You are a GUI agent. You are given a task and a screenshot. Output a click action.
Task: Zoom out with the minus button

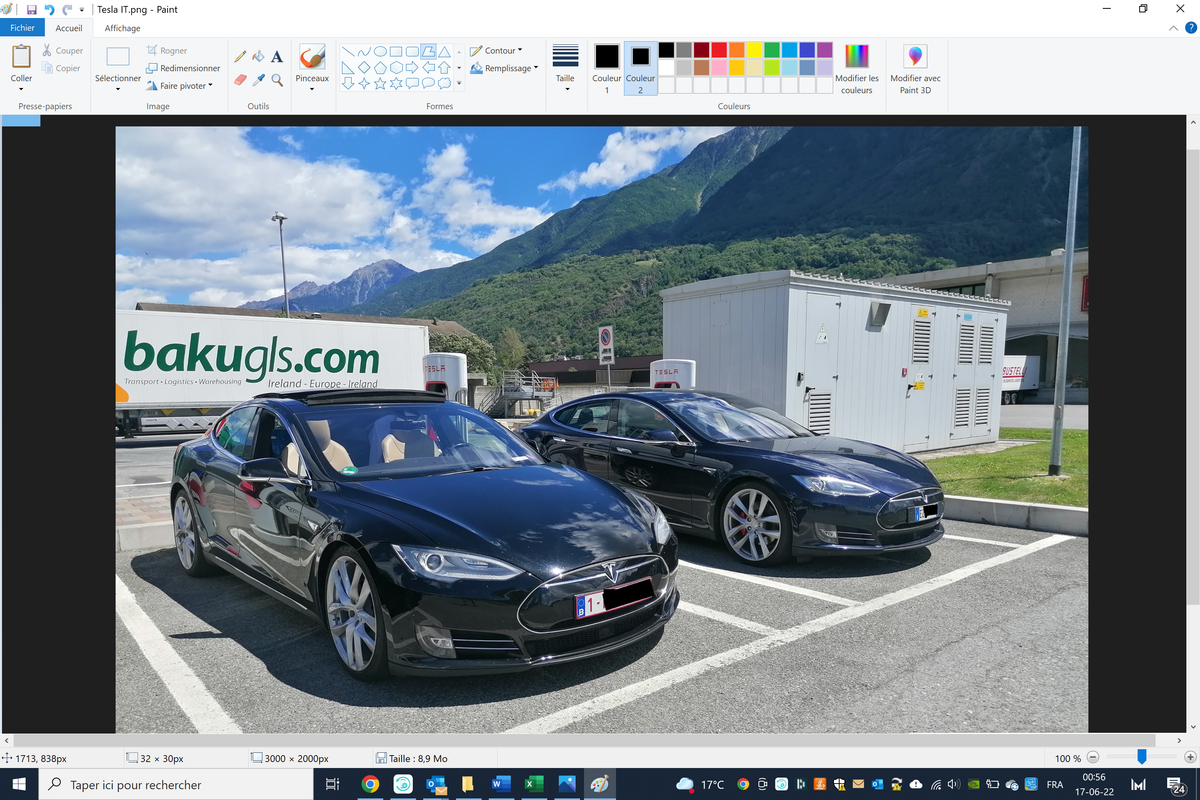click(x=1093, y=758)
